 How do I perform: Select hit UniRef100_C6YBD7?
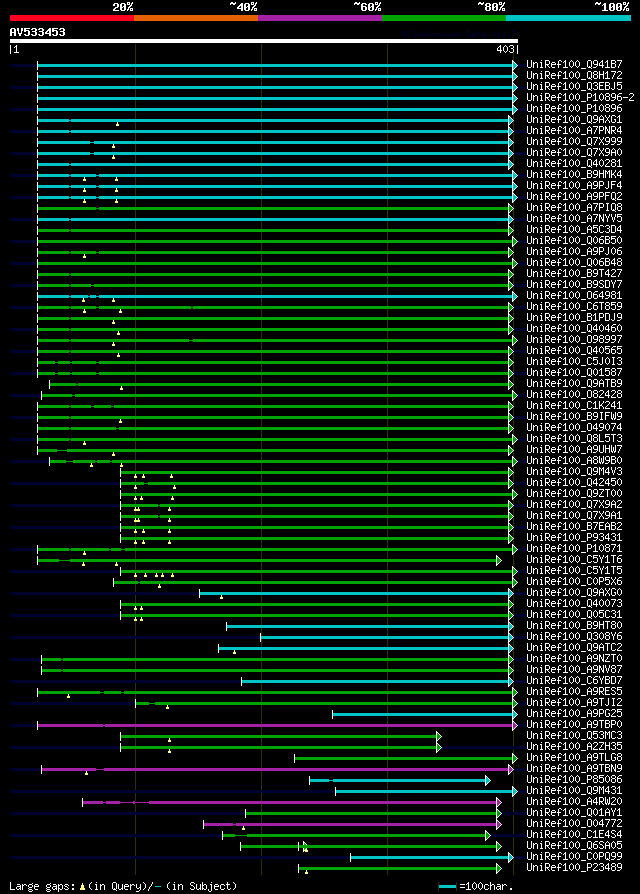pyautogui.click(x=574, y=681)
